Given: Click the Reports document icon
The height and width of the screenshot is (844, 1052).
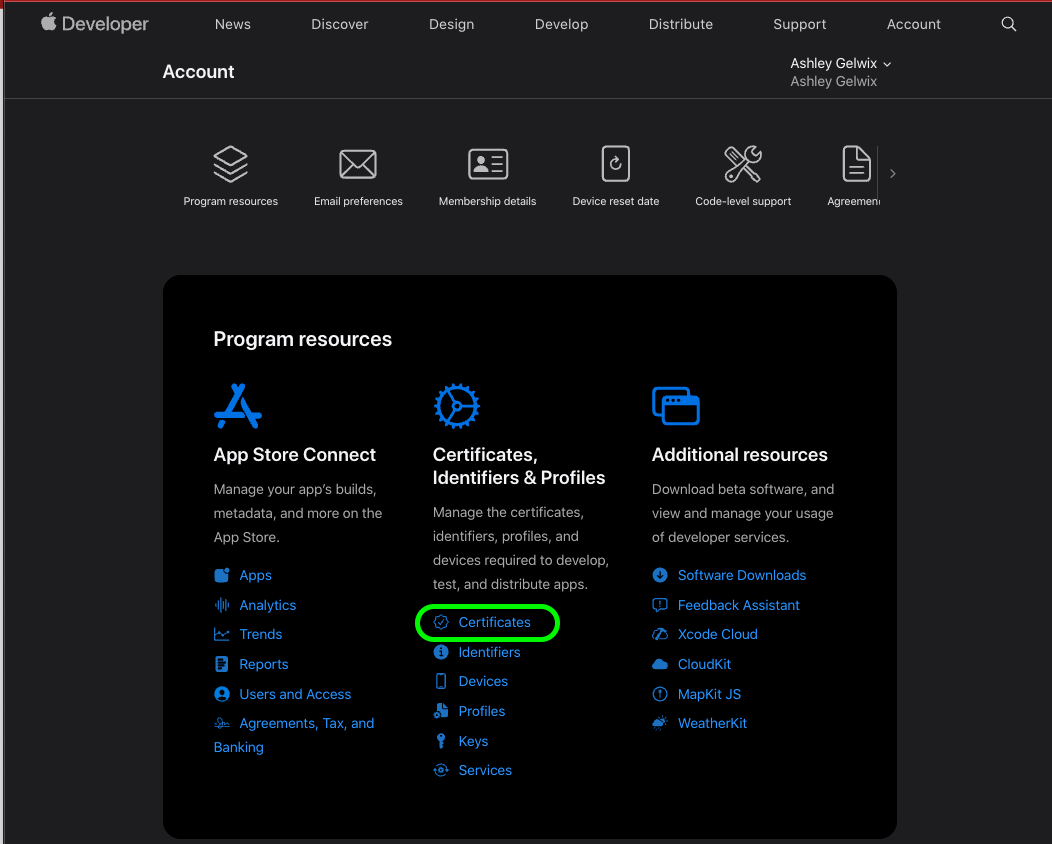Looking at the screenshot, I should click(x=221, y=664).
